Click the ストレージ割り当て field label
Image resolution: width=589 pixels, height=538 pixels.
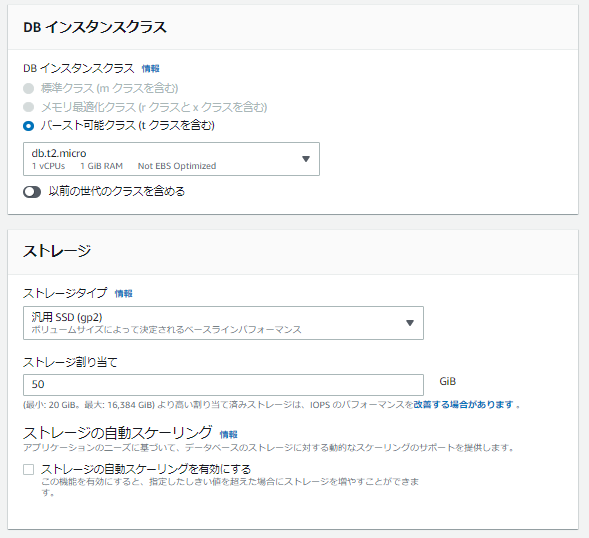click(70, 362)
